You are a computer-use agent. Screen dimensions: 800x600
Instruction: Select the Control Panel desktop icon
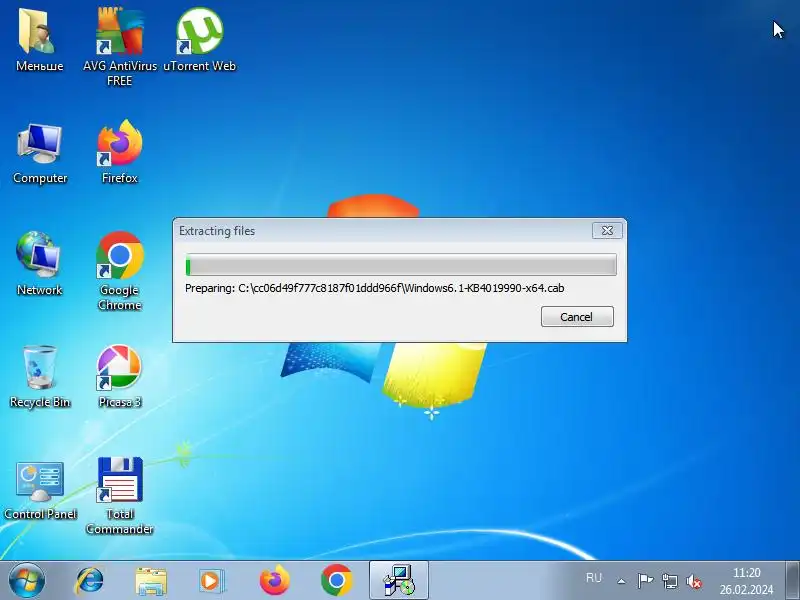pyautogui.click(x=40, y=490)
